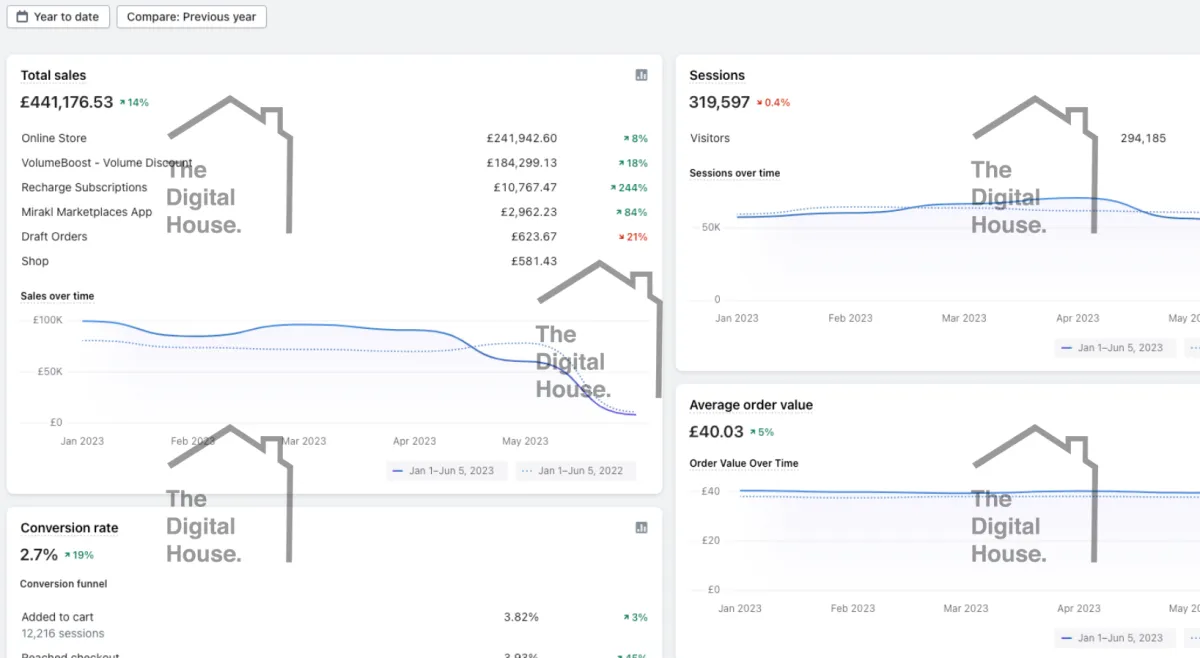
Task: Click the Conversion rate card title
Action: pyautogui.click(x=69, y=528)
